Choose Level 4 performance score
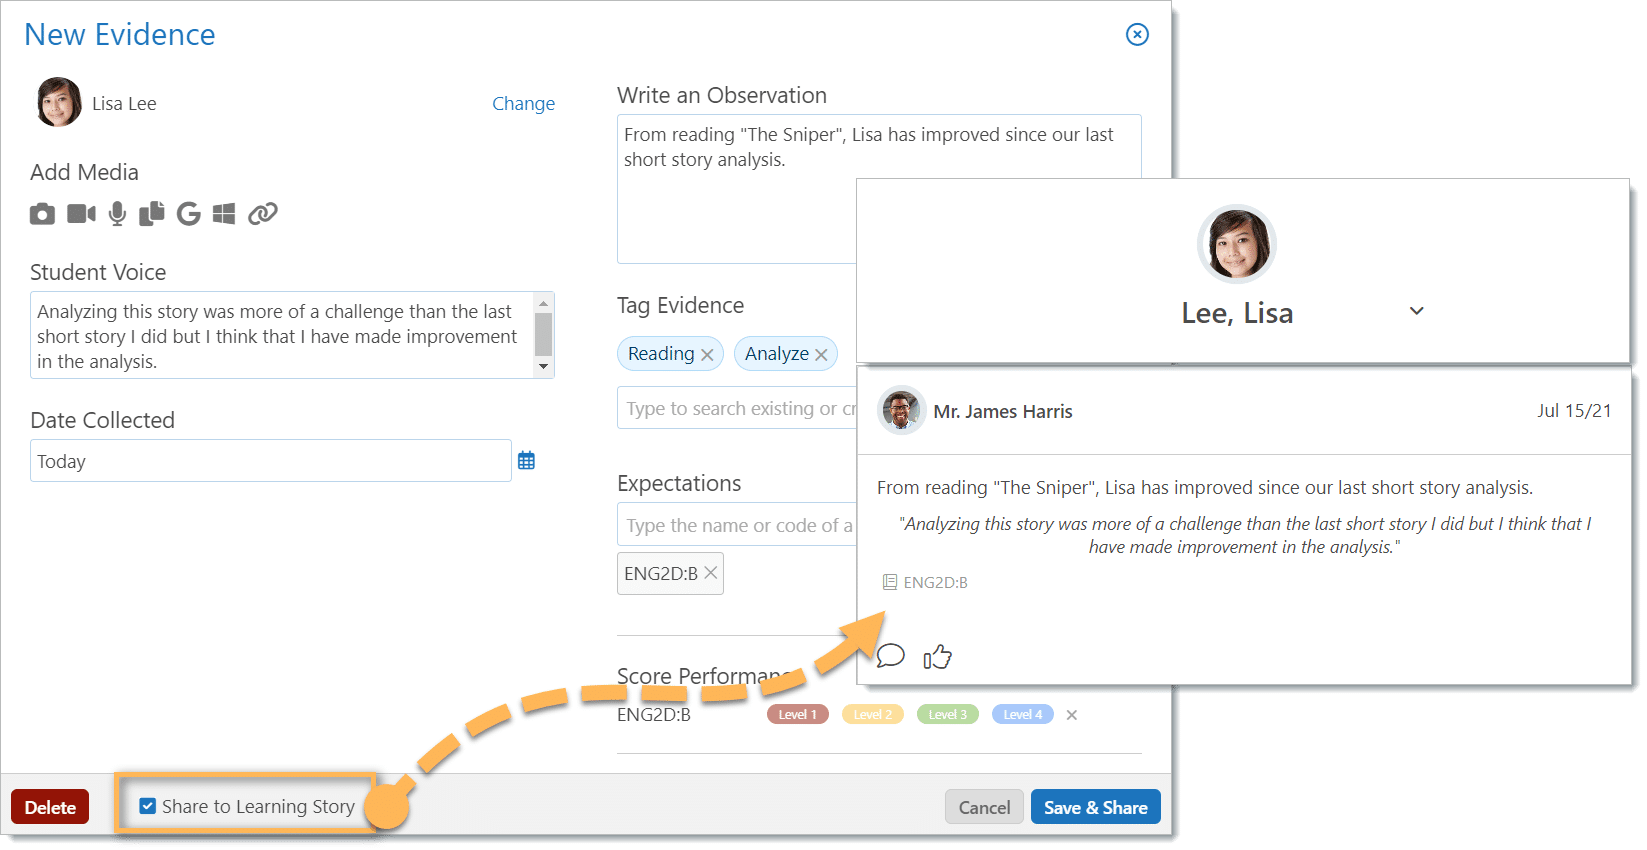The height and width of the screenshot is (850, 1647). (1022, 714)
